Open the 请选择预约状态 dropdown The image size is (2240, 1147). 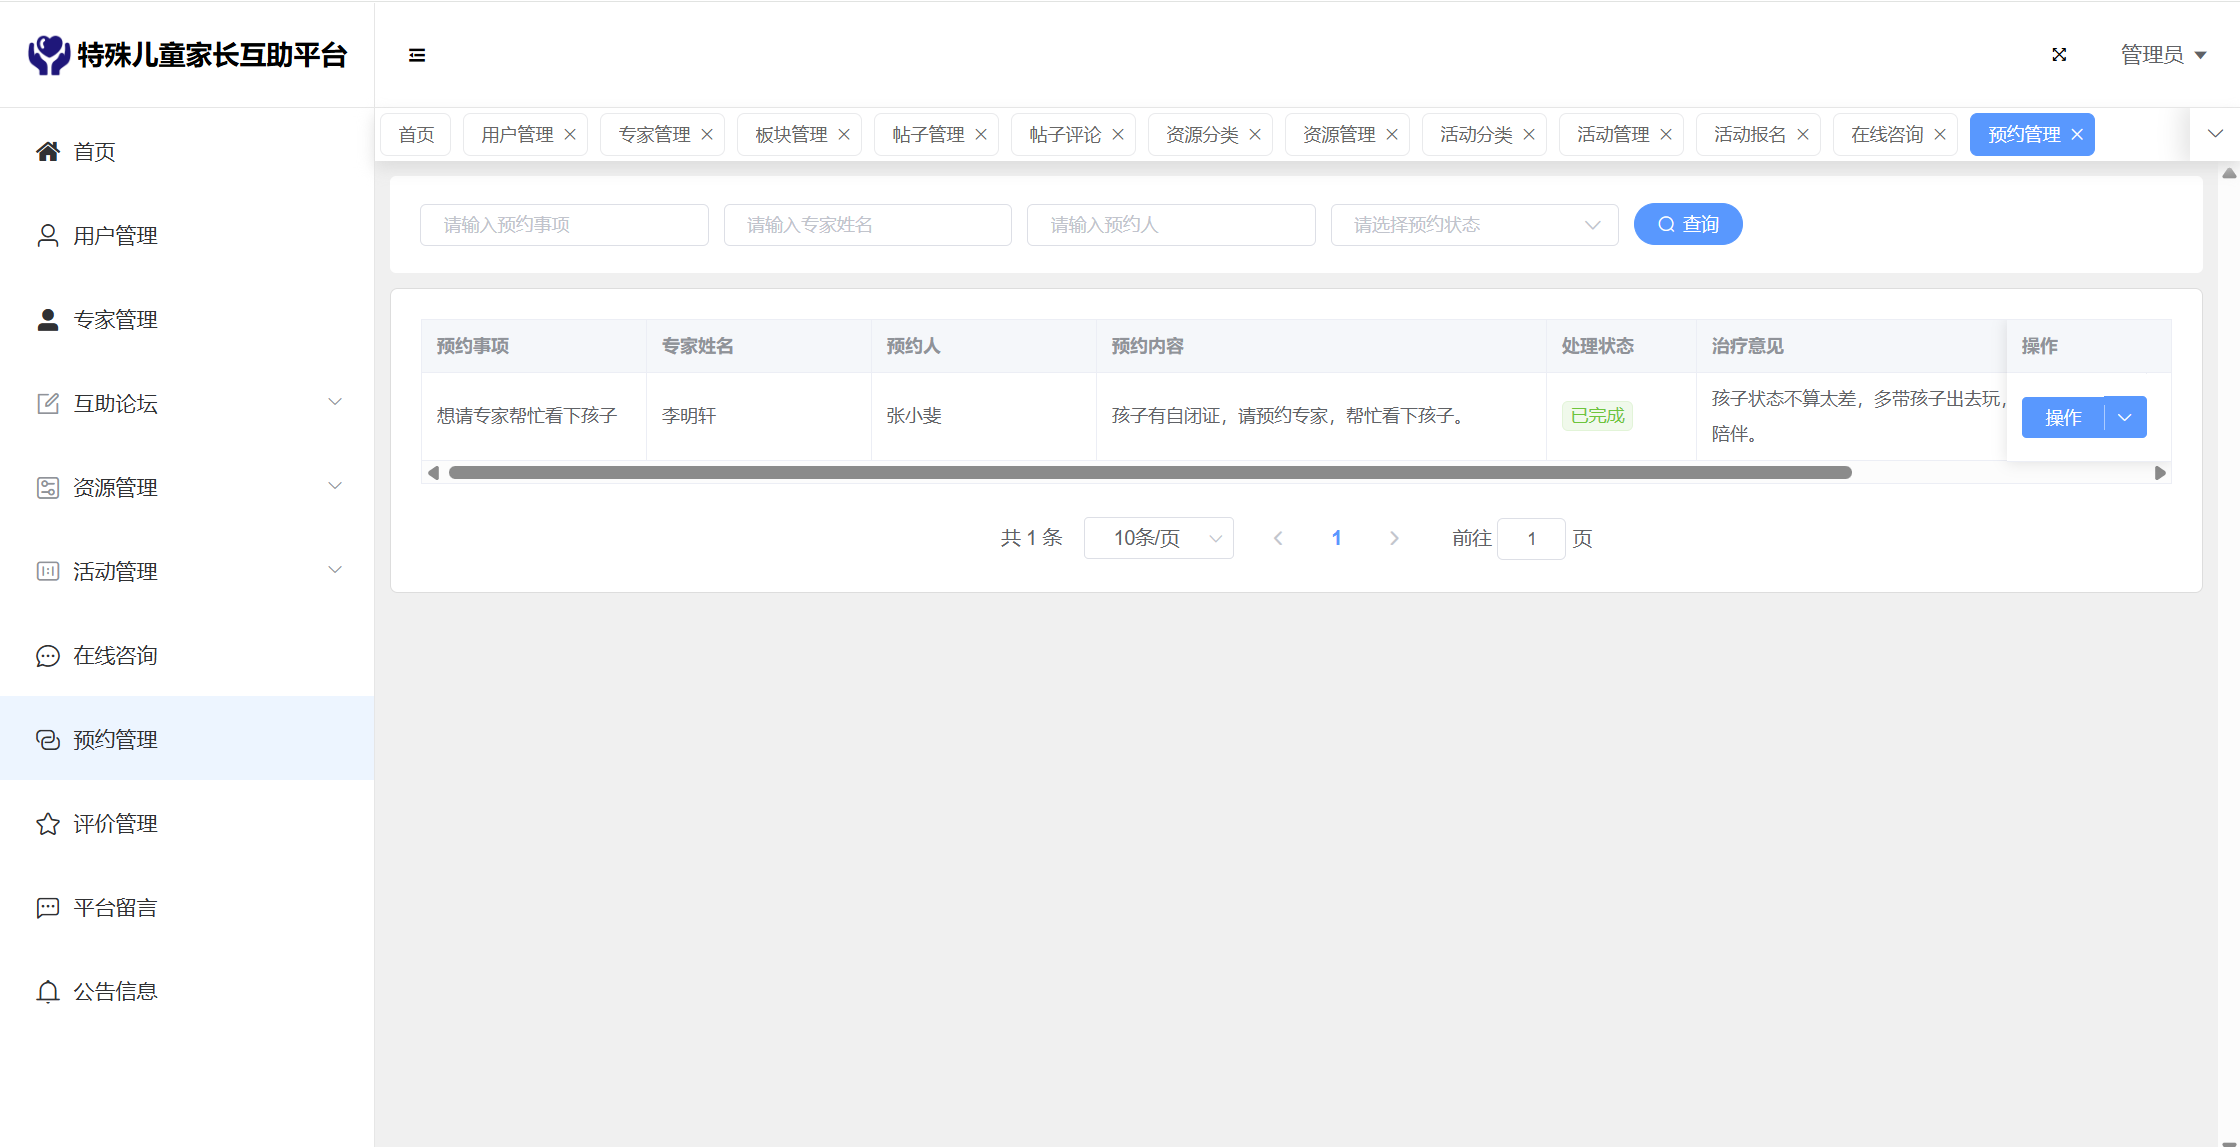pyautogui.click(x=1474, y=225)
